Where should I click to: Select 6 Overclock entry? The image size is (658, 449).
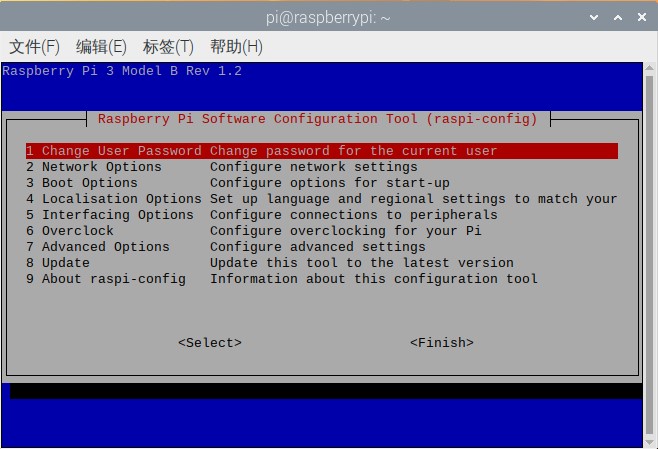(322, 230)
